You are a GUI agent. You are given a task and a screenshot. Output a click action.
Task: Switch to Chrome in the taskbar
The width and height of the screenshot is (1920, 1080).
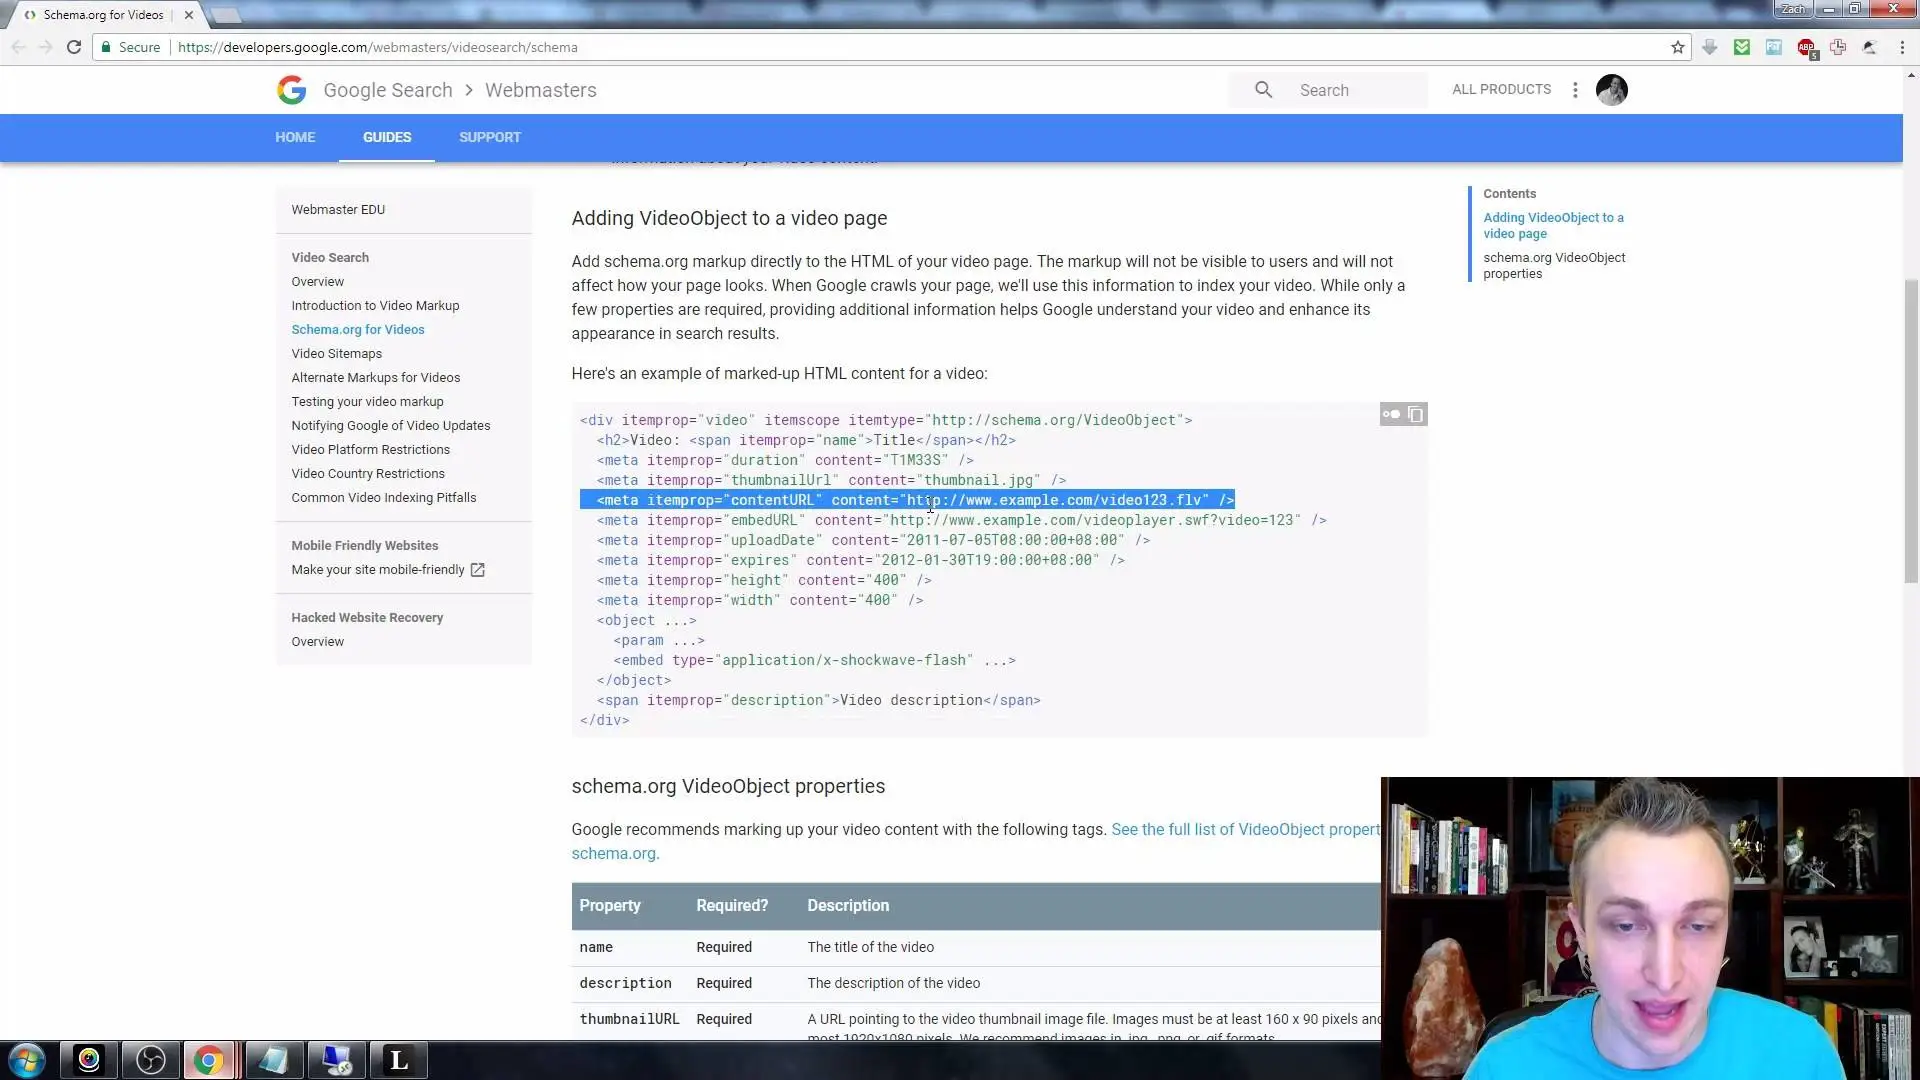click(x=209, y=1060)
